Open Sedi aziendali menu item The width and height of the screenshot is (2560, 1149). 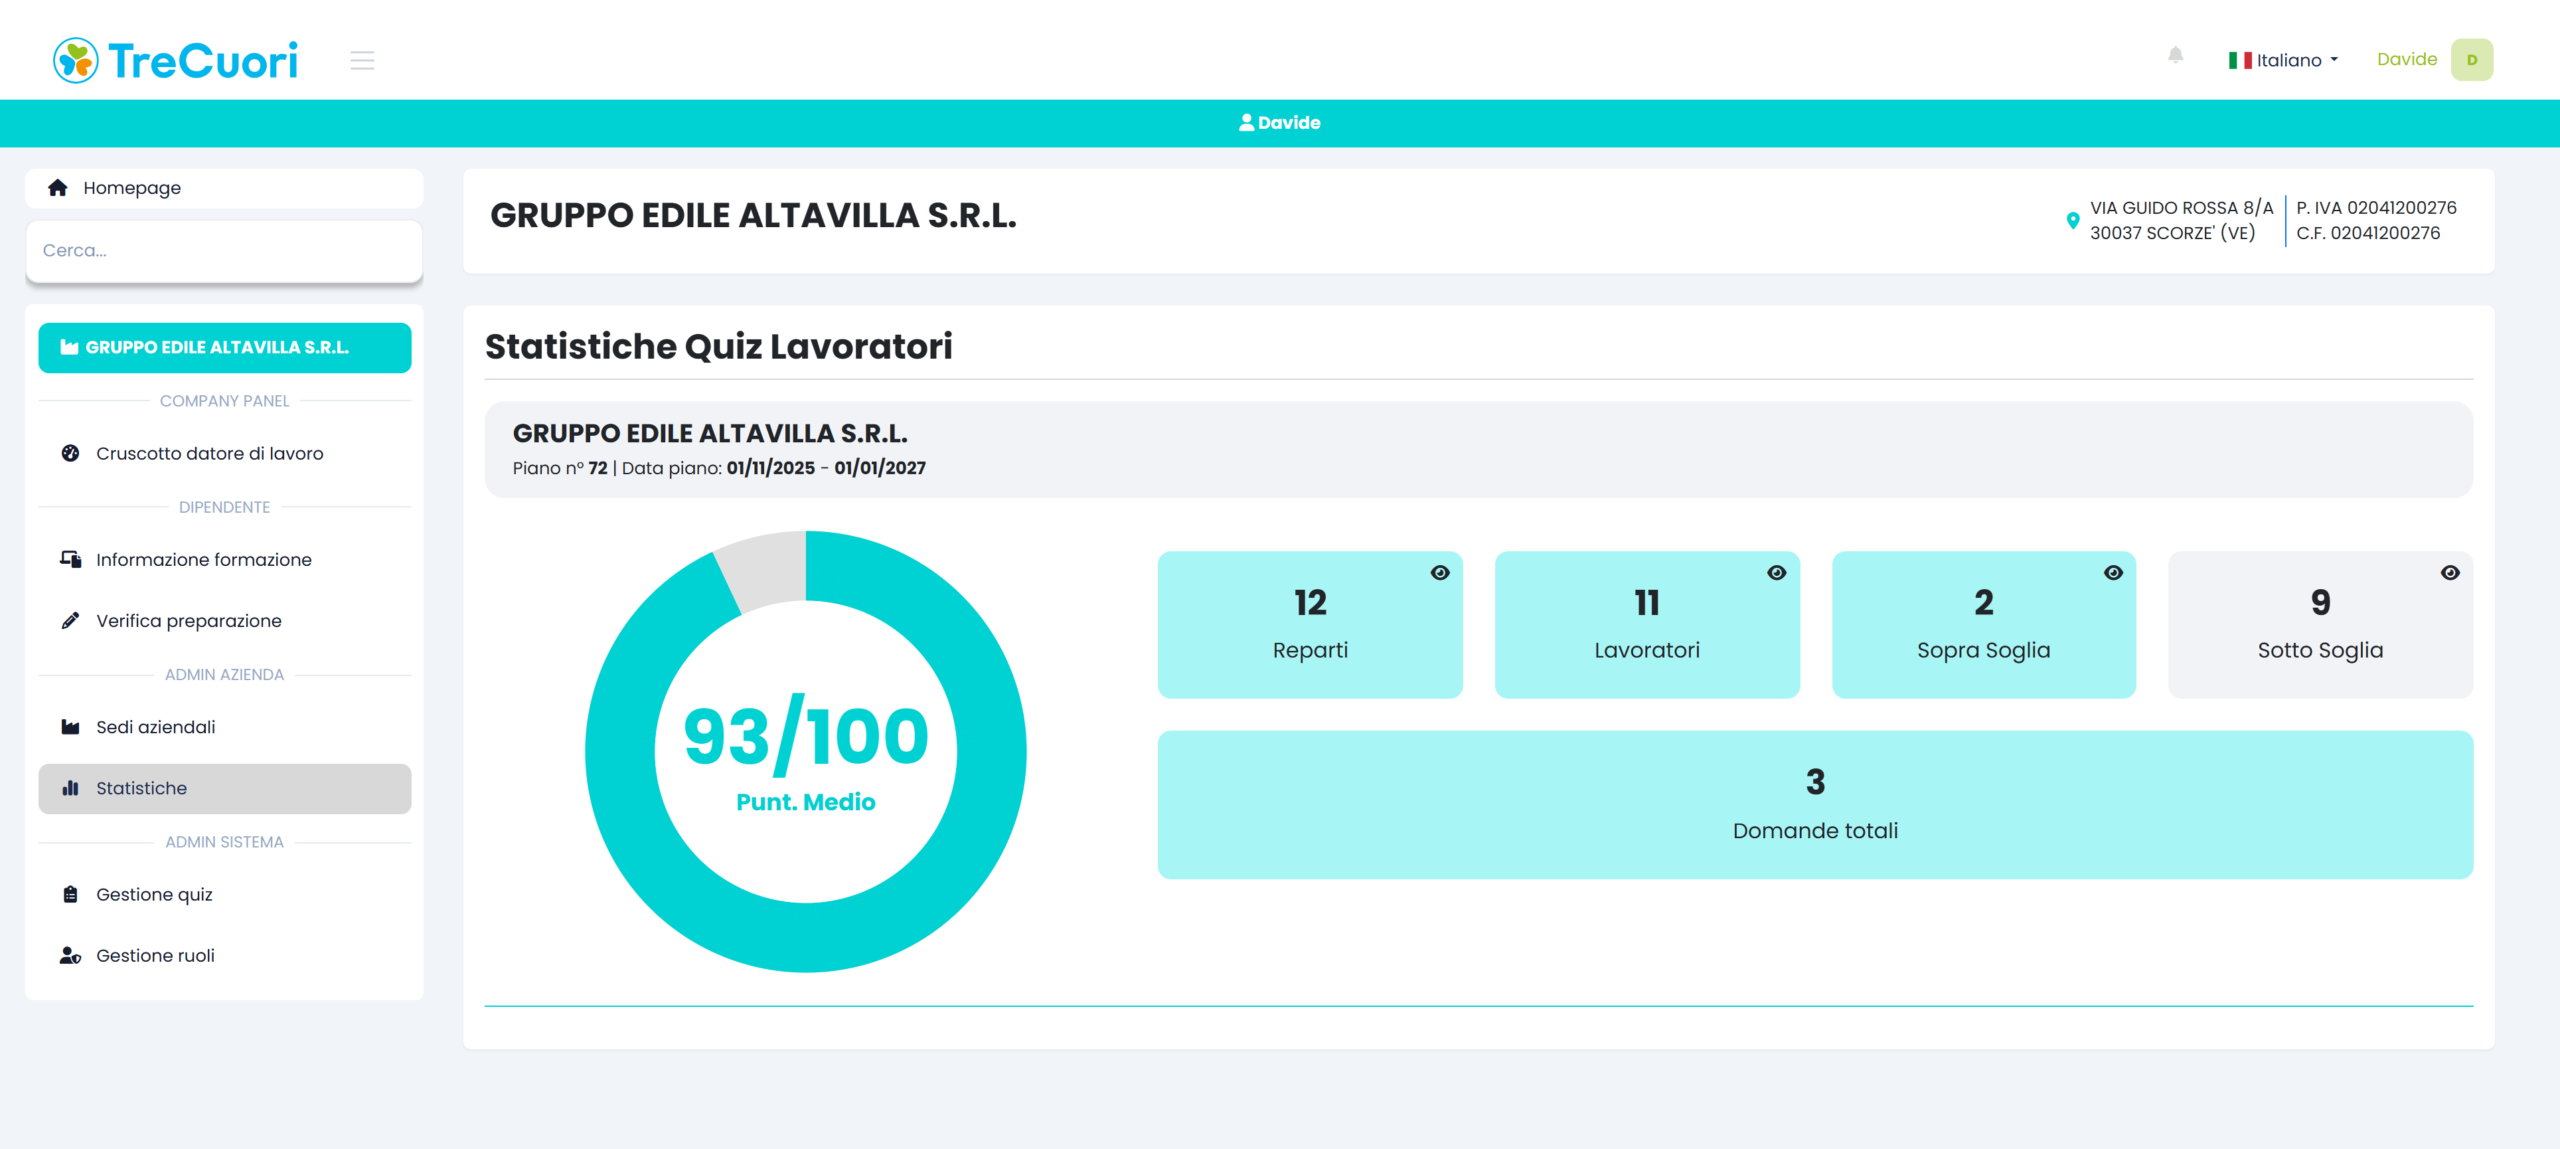tap(155, 727)
